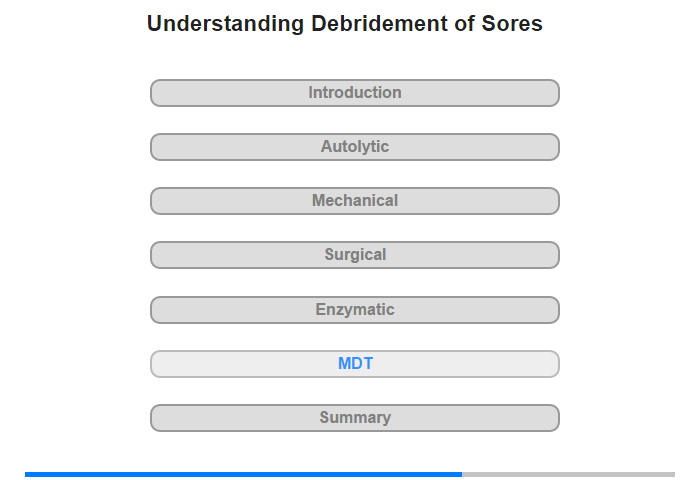700x480 pixels.
Task: Click the 'Understanding Debridement of Sores' heading
Action: click(344, 24)
